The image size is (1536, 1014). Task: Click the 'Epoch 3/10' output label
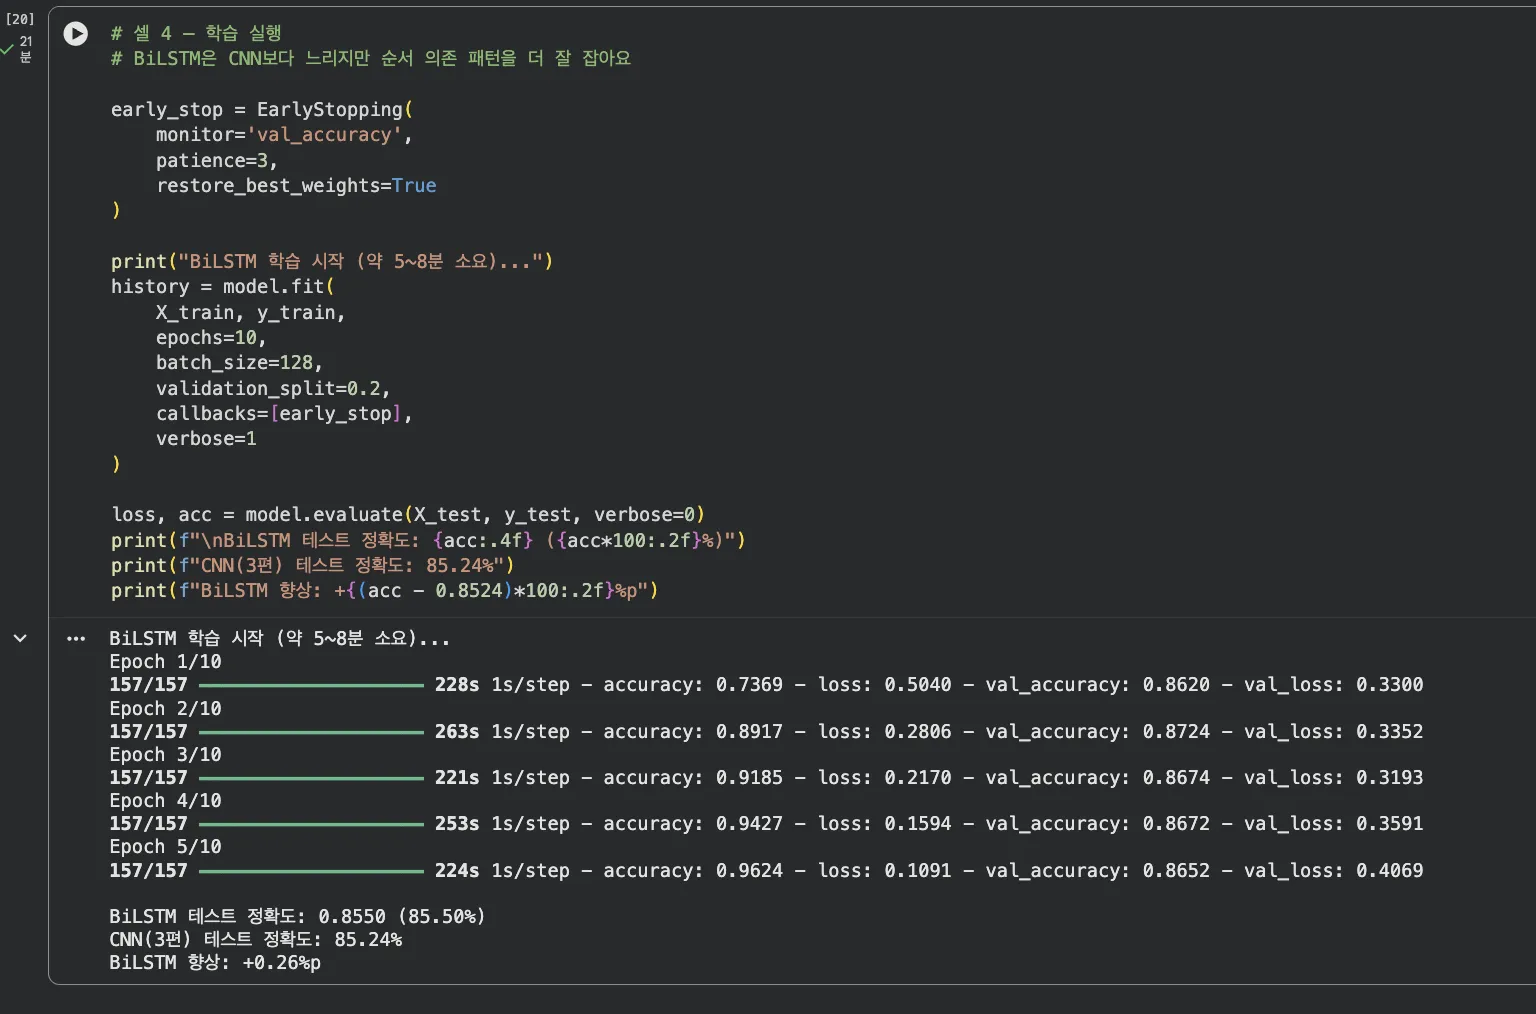pos(165,754)
